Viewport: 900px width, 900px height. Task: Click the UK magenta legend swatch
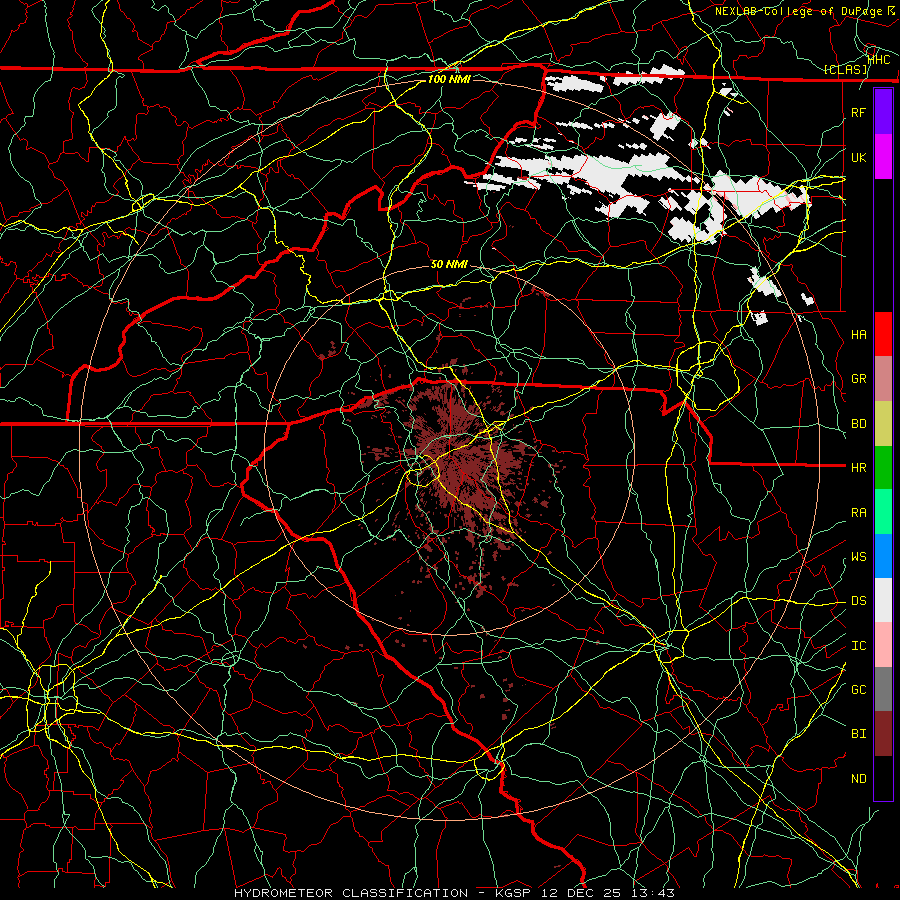883,157
